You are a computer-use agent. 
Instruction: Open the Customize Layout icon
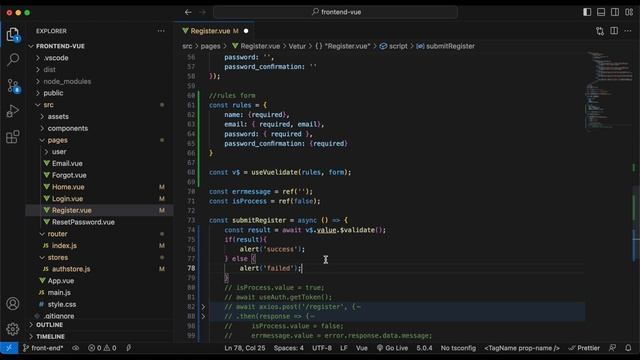click(629, 12)
